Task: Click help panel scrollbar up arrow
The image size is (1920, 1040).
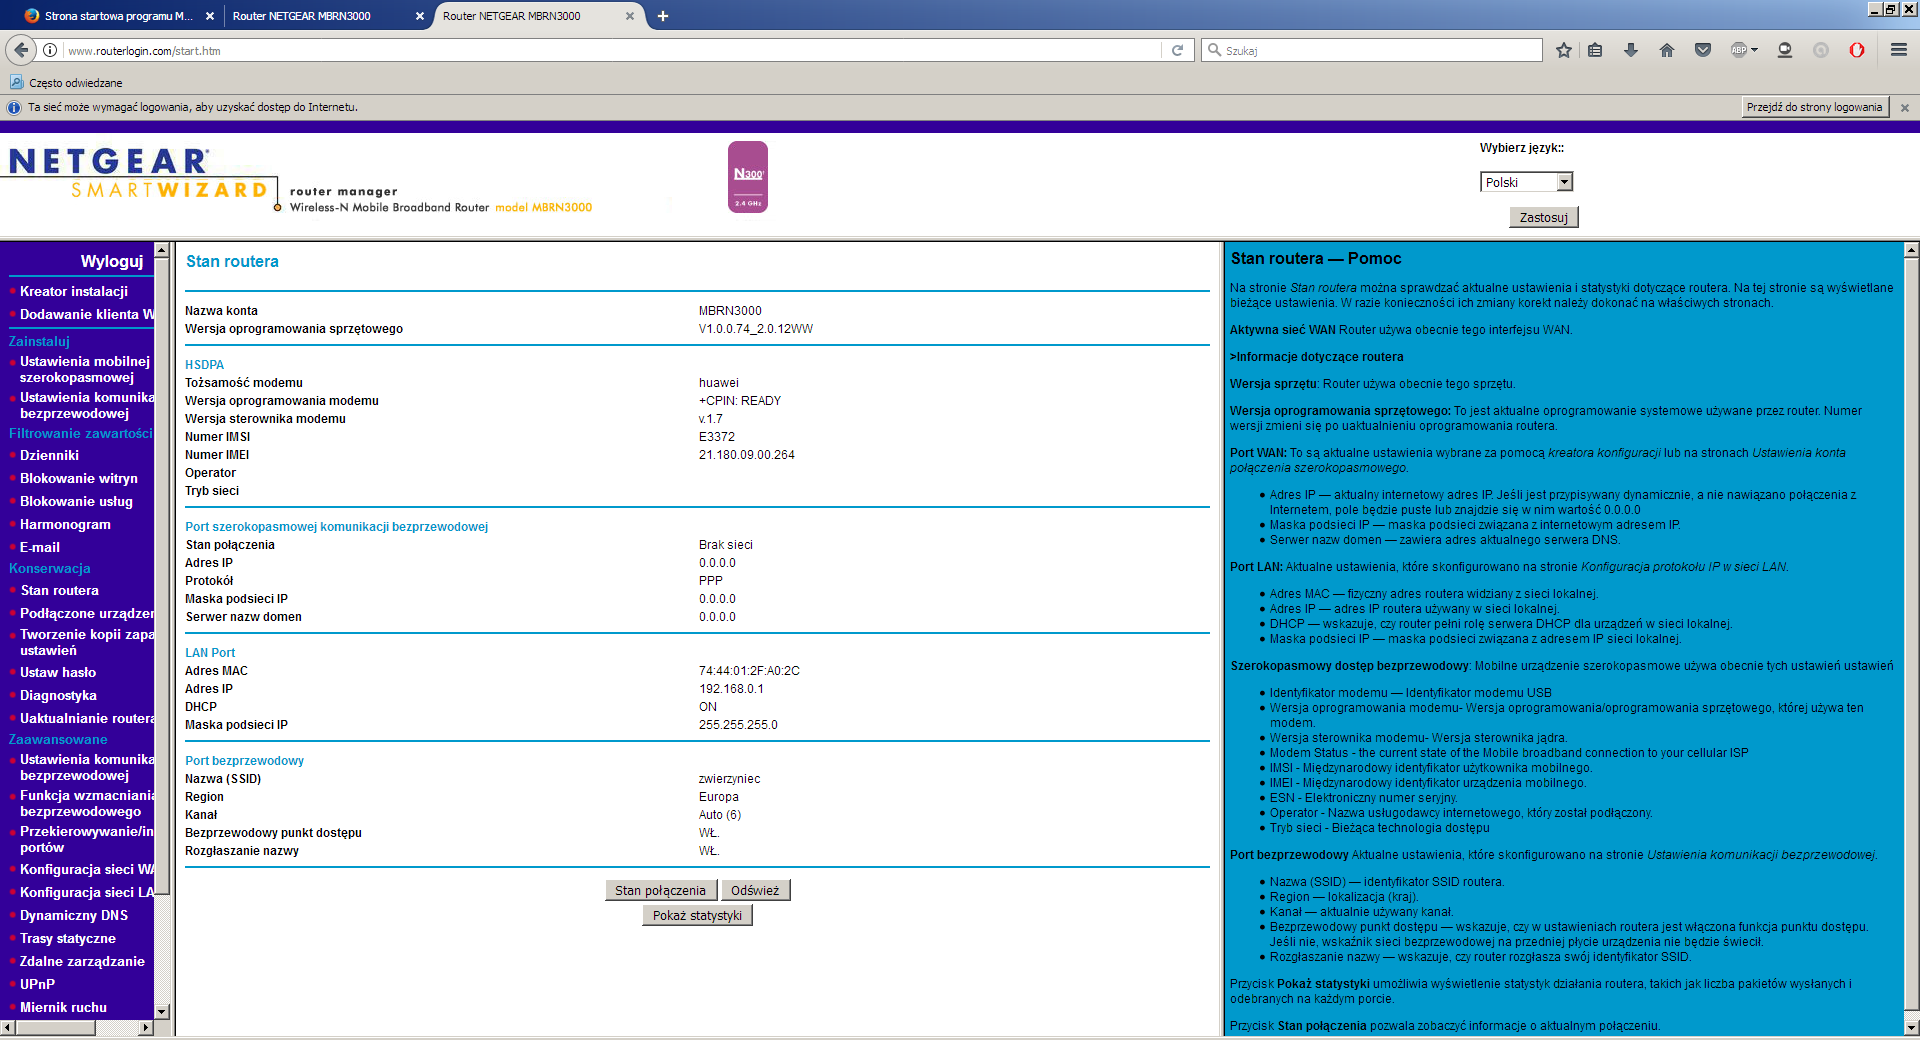Action: click(1911, 250)
